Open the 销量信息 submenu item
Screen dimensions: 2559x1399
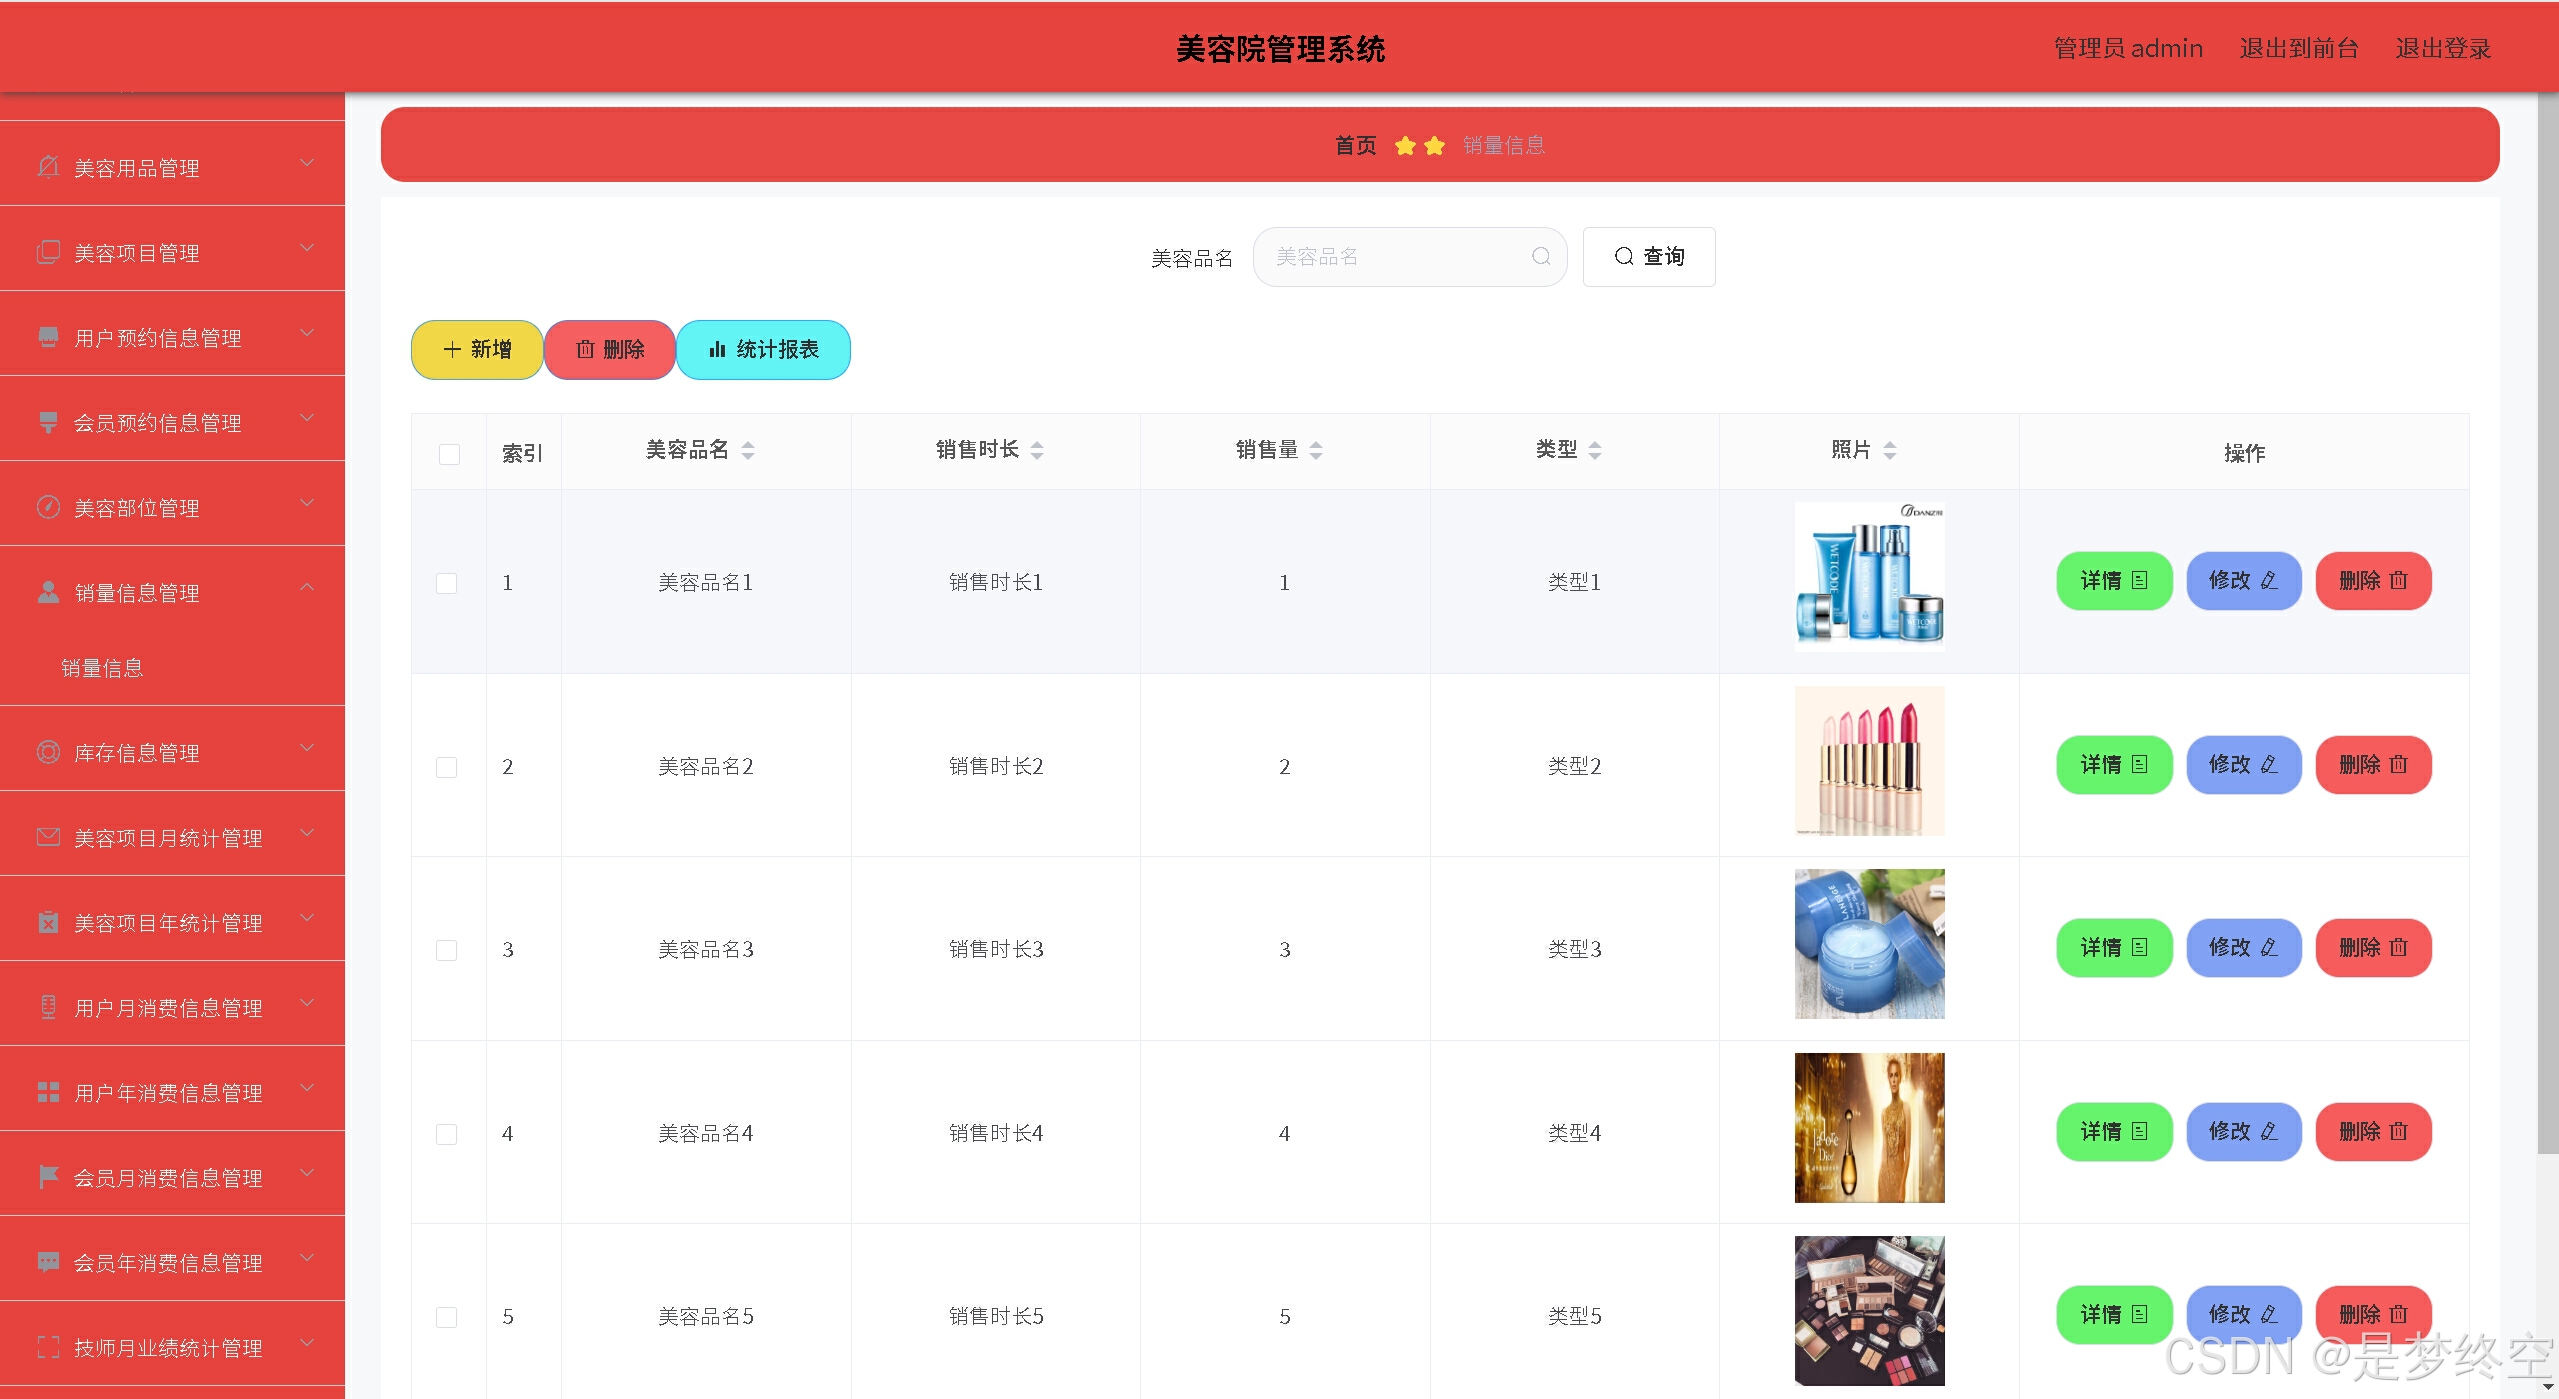(x=102, y=668)
